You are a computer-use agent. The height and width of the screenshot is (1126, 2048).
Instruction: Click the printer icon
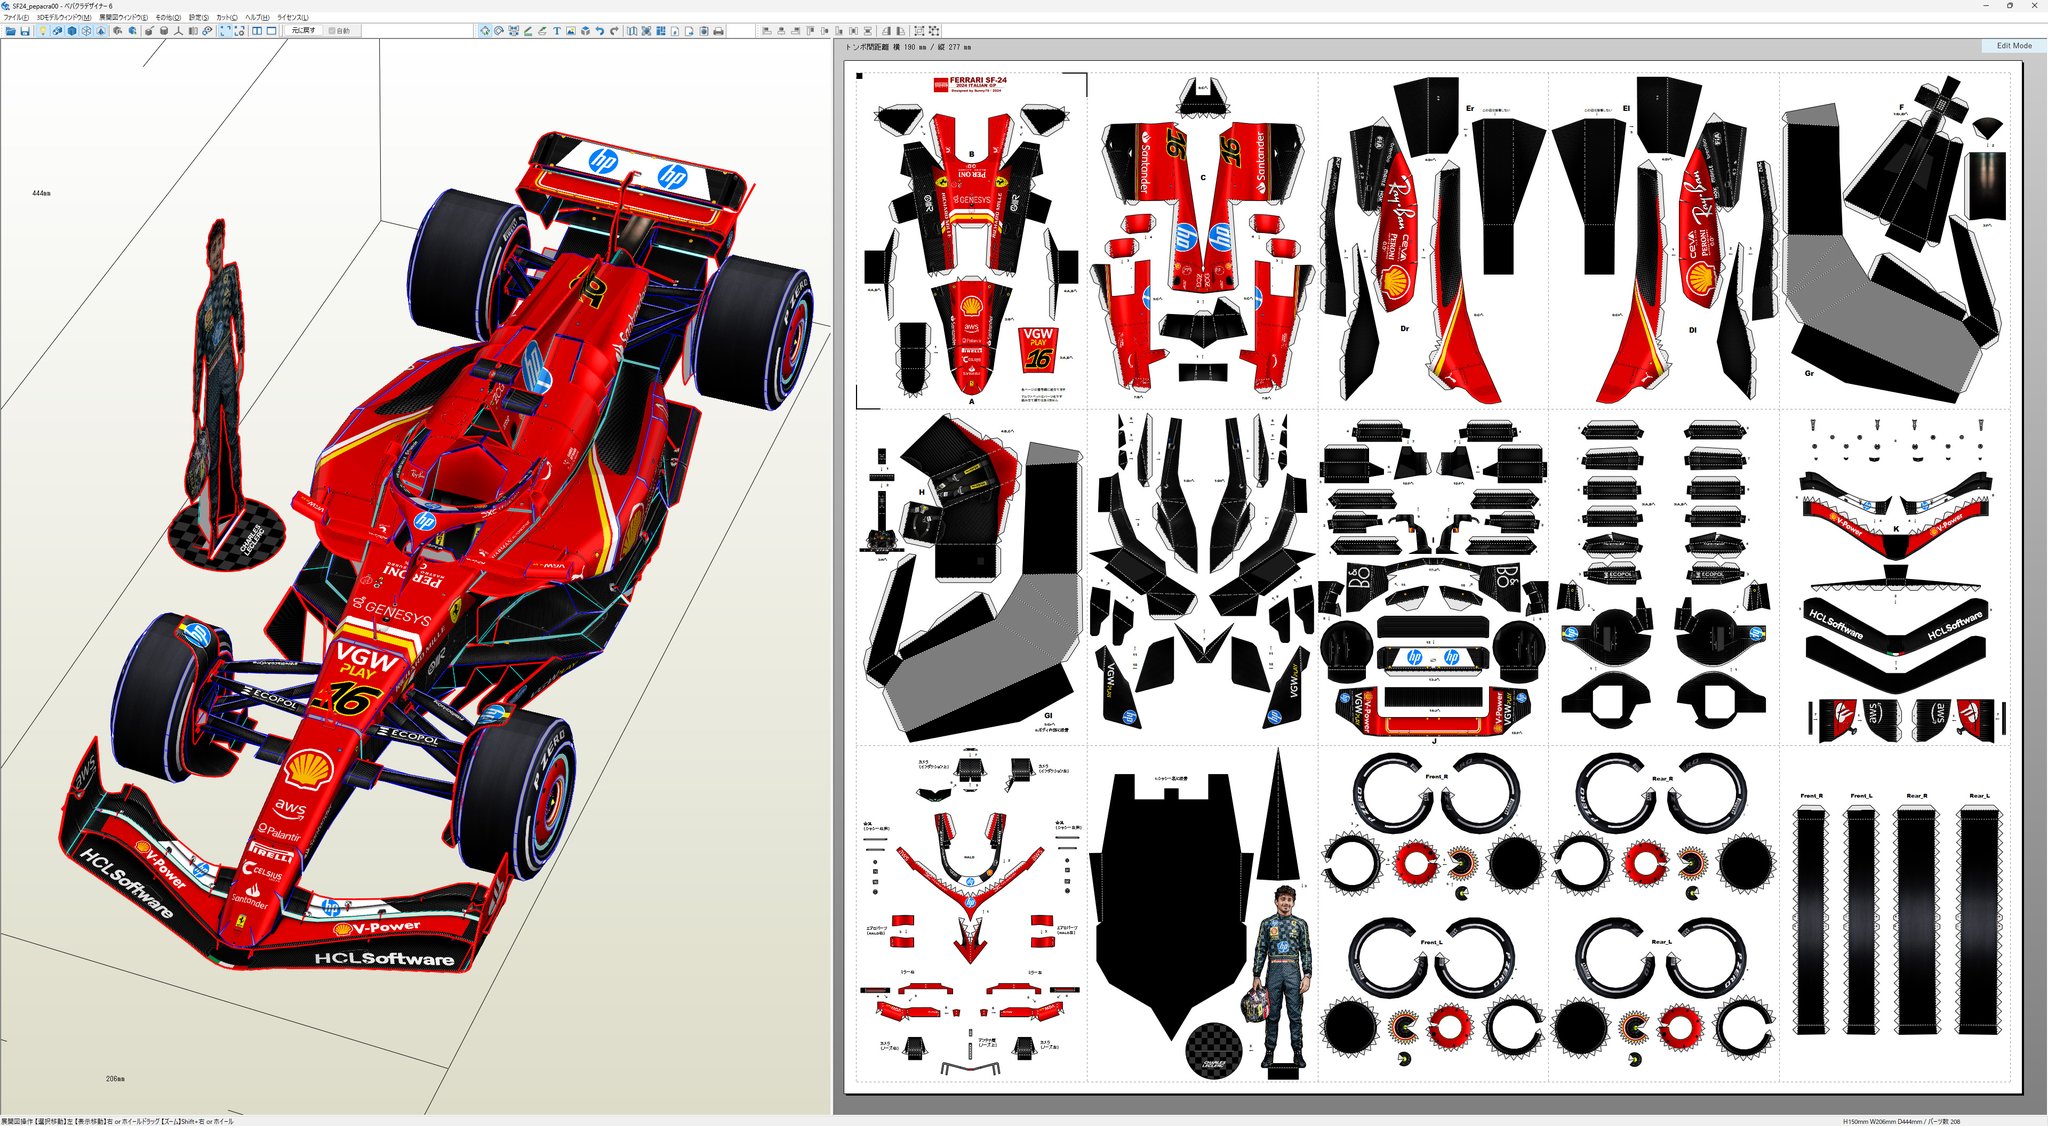point(718,31)
